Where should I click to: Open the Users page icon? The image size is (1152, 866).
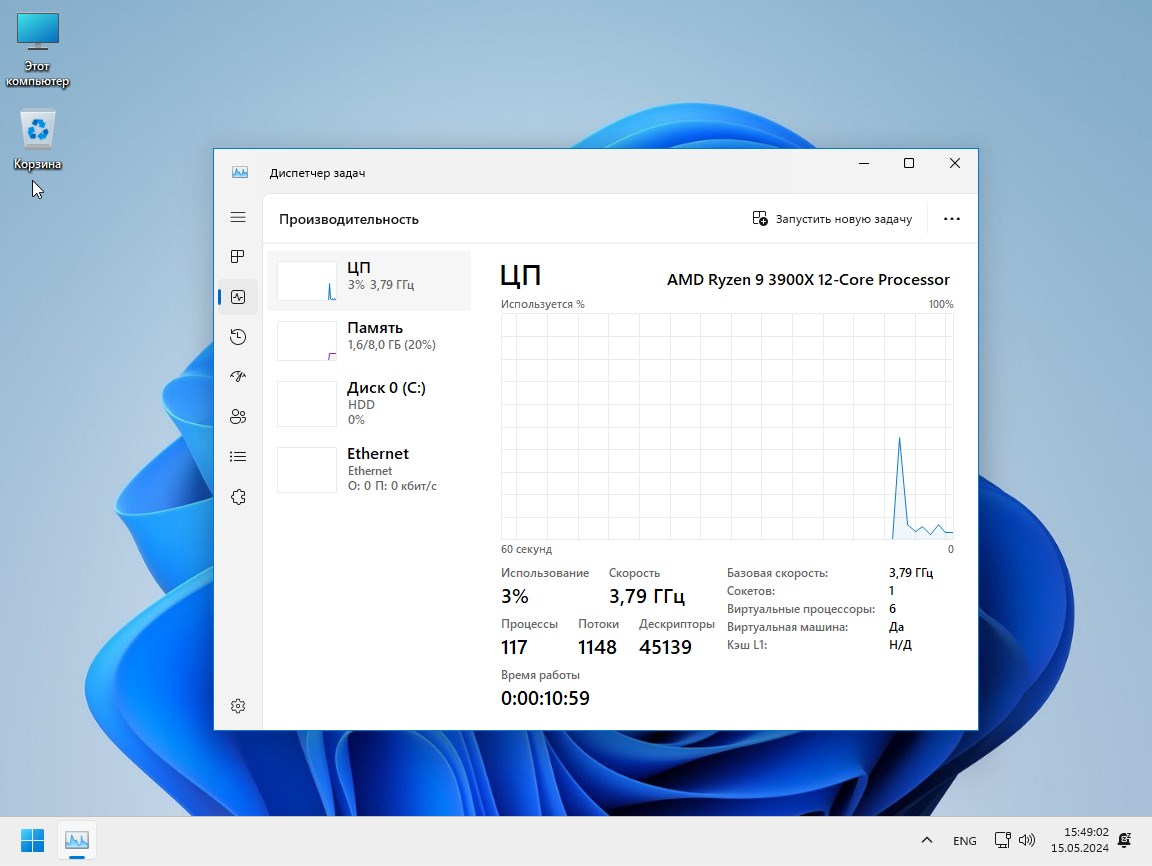238,416
